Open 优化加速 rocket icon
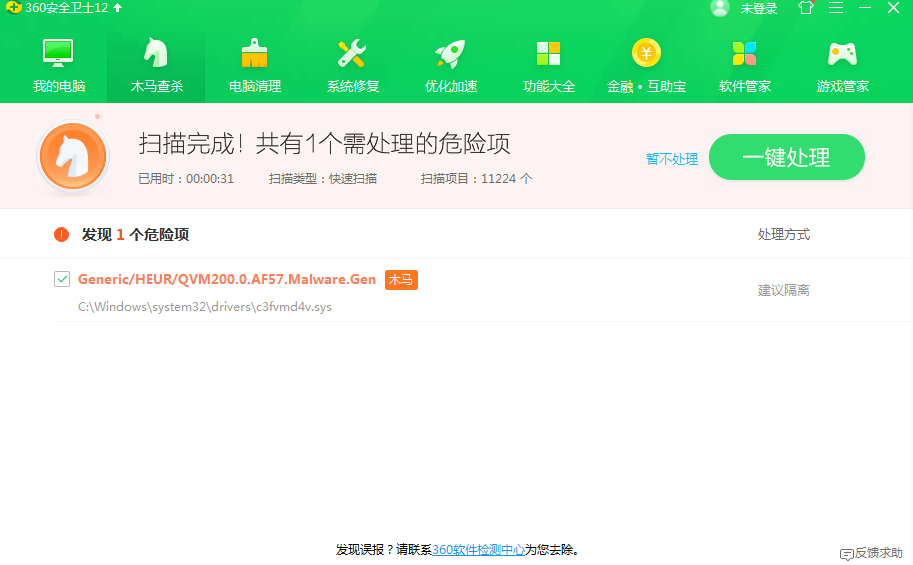 click(450, 53)
